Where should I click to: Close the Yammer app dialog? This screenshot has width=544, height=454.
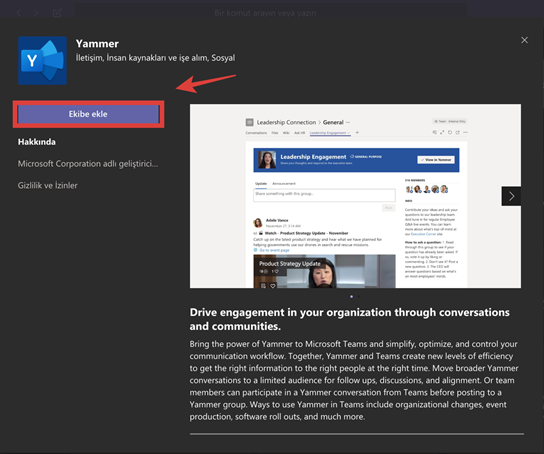click(x=524, y=40)
